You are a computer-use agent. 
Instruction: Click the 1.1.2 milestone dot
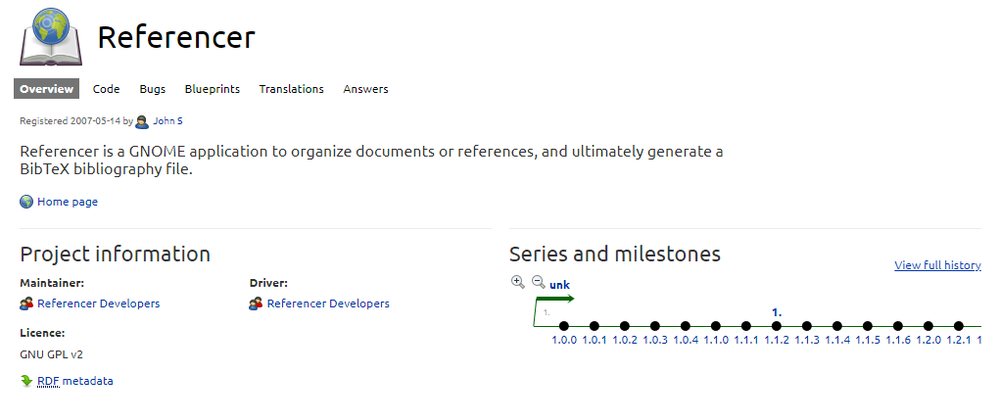tap(777, 326)
